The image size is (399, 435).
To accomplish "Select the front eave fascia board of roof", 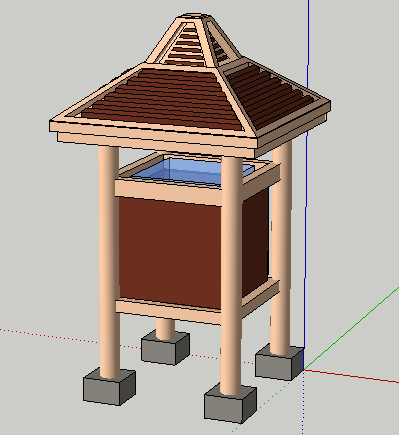I will [153, 134].
